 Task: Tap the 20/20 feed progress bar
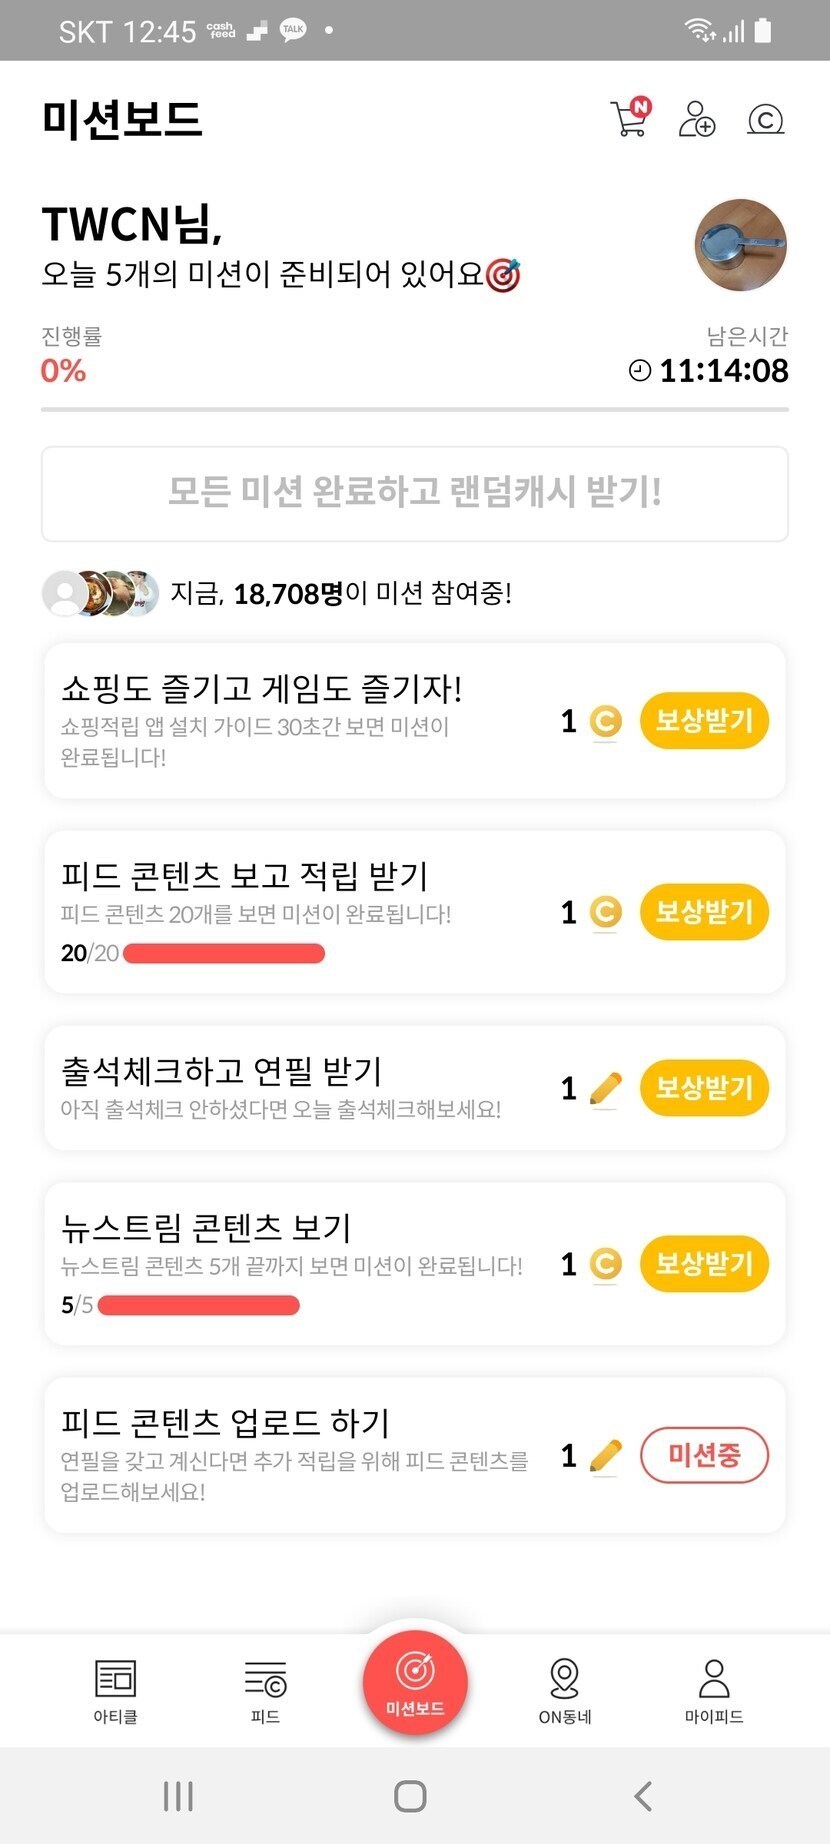tap(223, 953)
